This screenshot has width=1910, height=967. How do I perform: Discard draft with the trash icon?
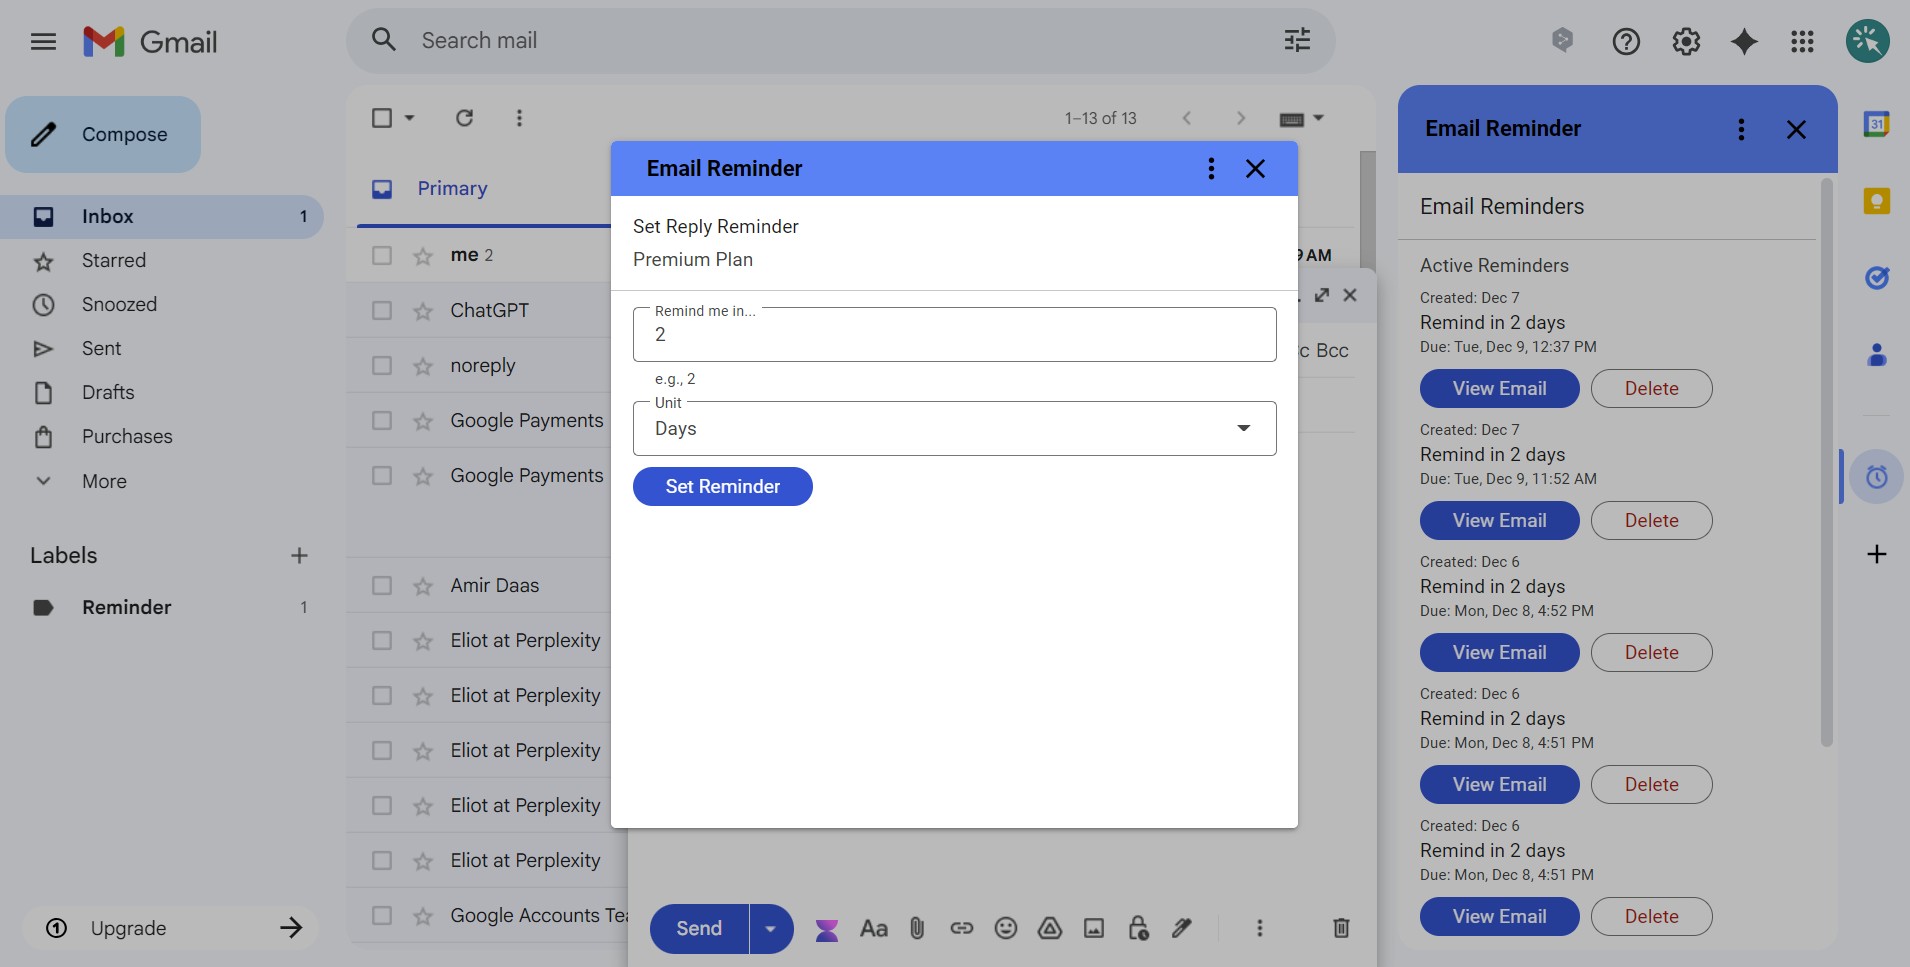click(1341, 928)
